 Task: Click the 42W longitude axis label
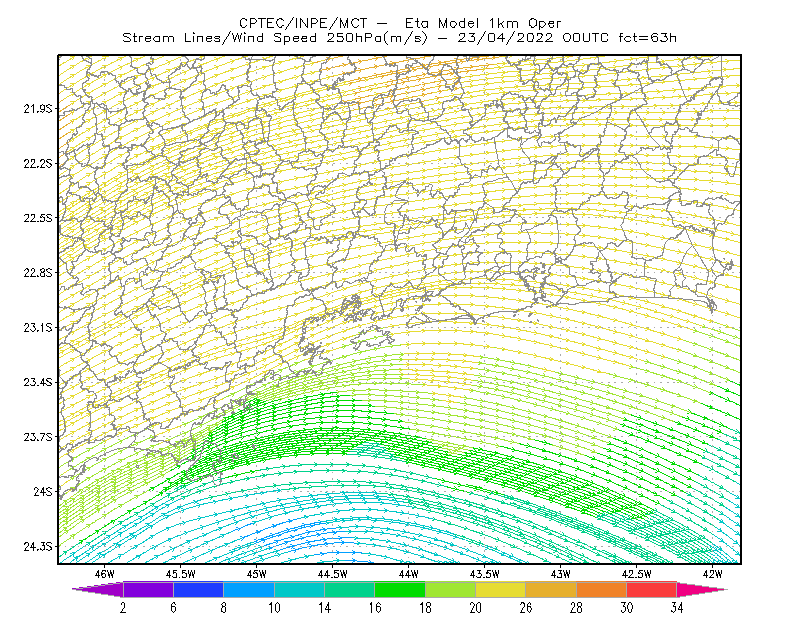pyautogui.click(x=712, y=574)
